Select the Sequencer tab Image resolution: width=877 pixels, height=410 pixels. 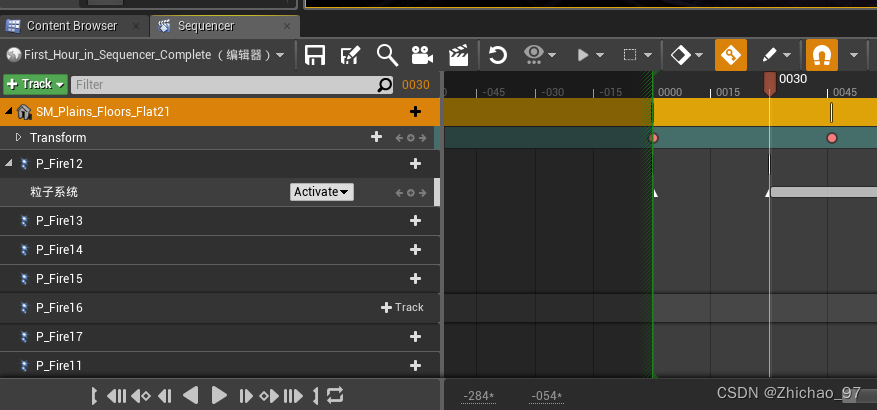pyautogui.click(x=204, y=25)
